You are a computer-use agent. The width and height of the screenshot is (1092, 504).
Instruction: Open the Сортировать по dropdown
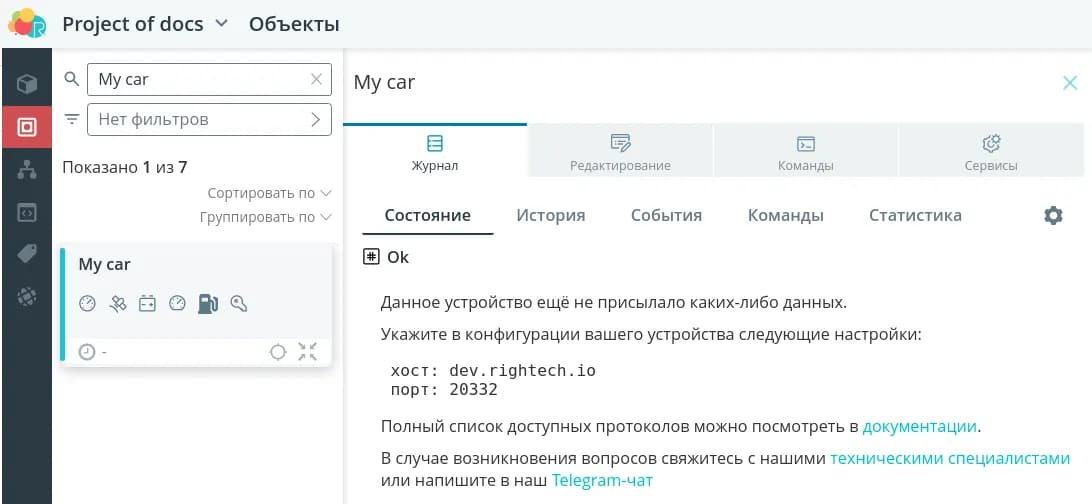pyautogui.click(x=269, y=193)
